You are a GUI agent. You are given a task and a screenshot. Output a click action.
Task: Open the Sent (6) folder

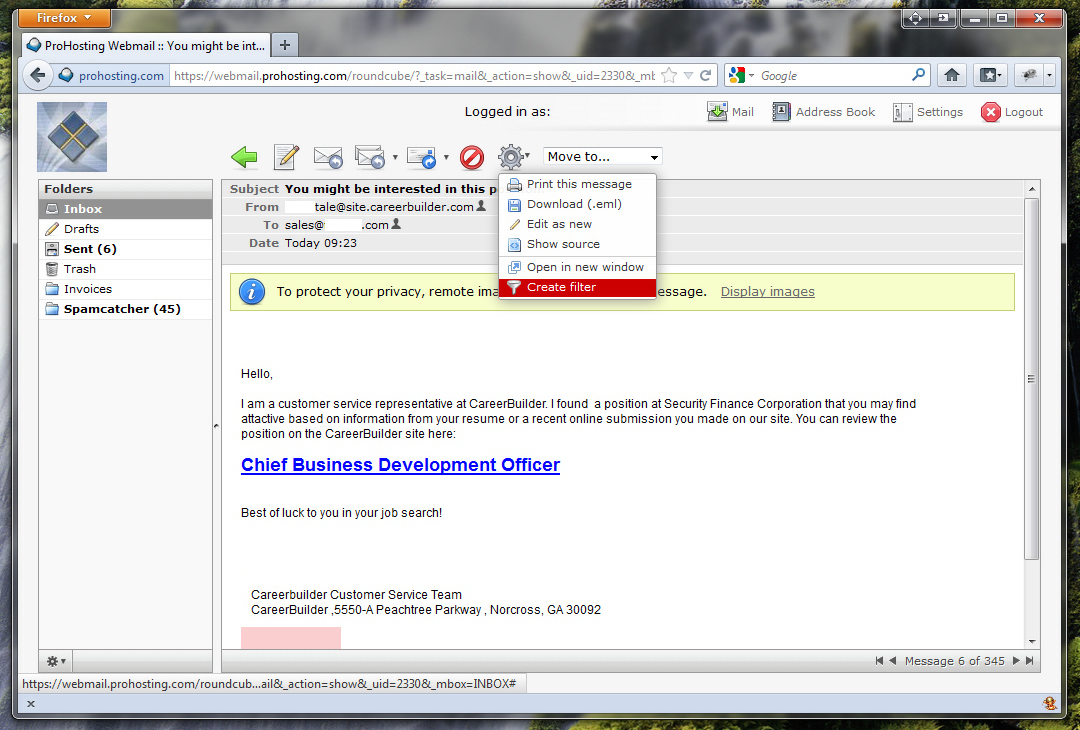[x=125, y=249]
